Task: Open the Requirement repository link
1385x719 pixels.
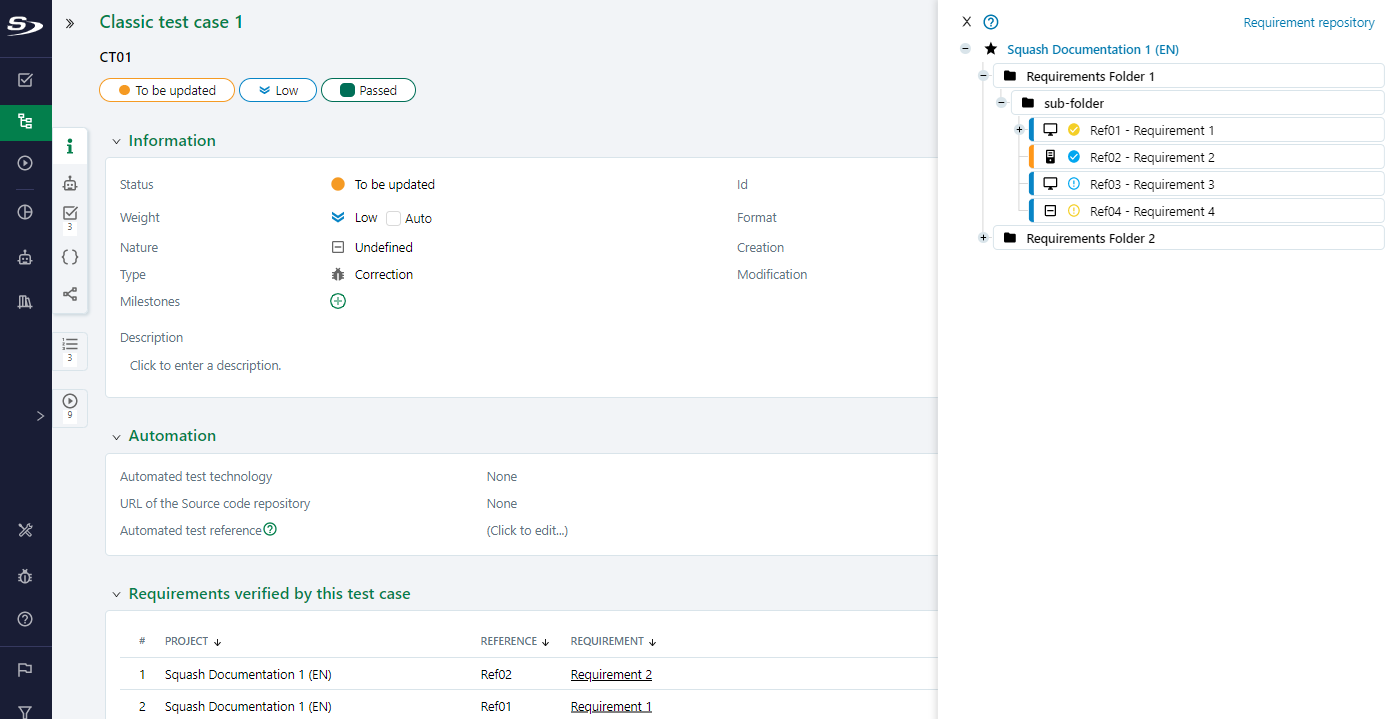Action: pos(1309,21)
